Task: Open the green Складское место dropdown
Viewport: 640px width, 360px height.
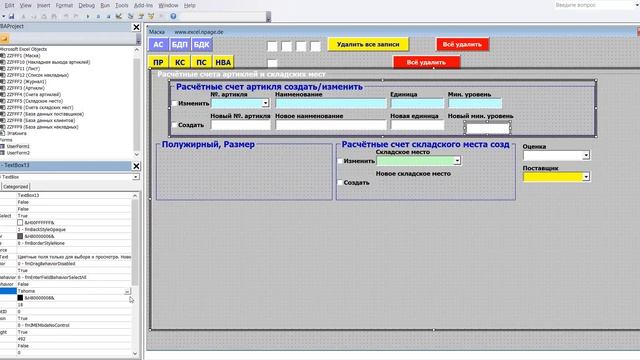Action: [457, 161]
